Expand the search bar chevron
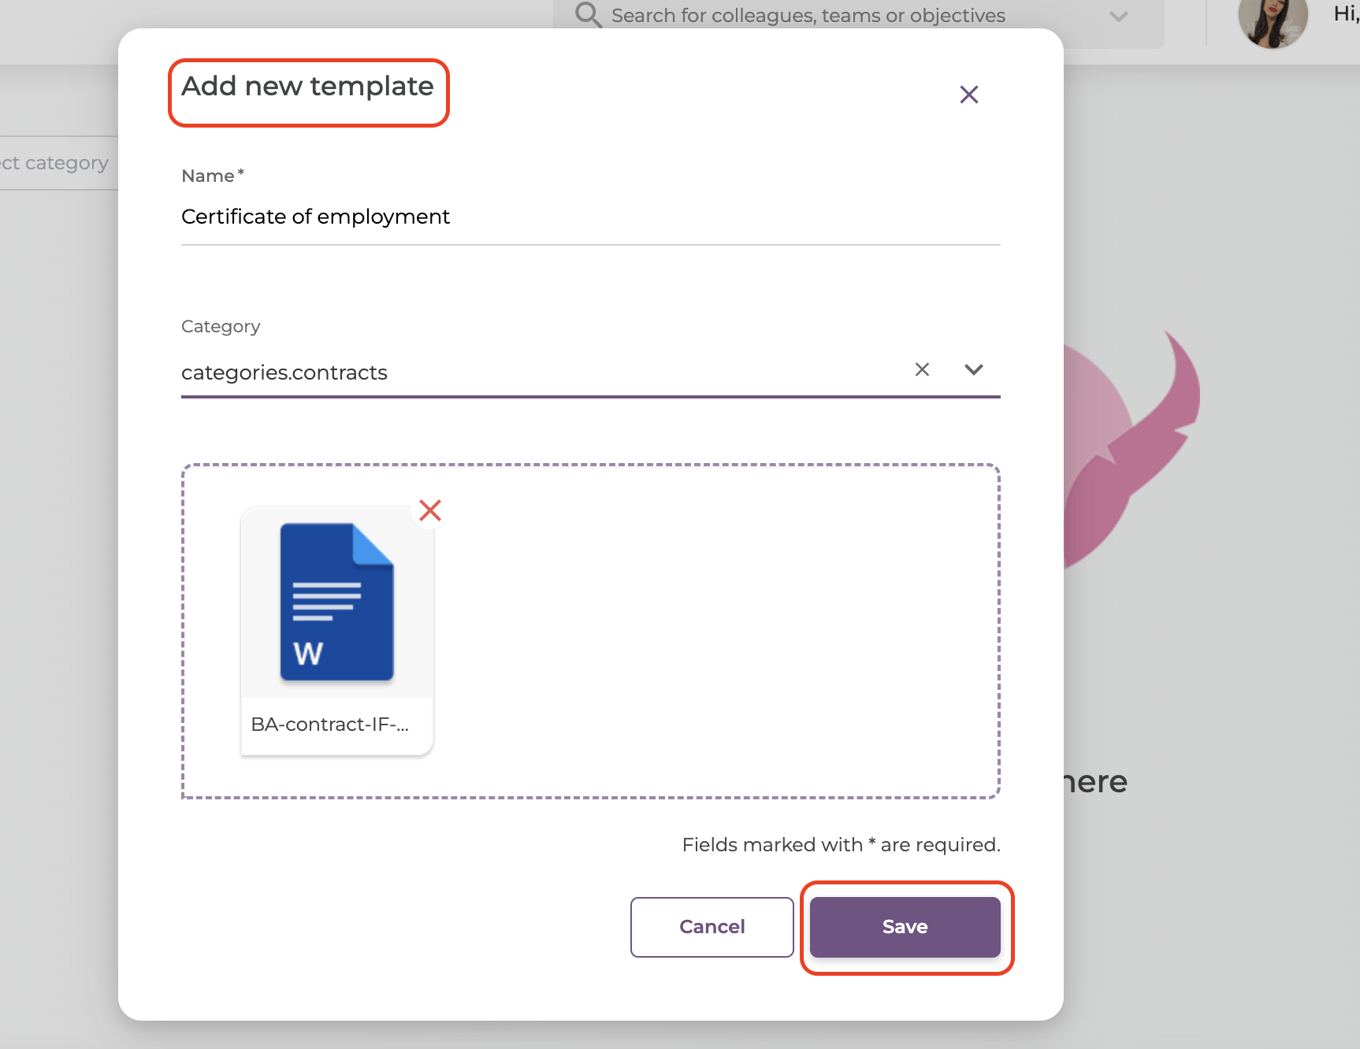 point(1119,16)
